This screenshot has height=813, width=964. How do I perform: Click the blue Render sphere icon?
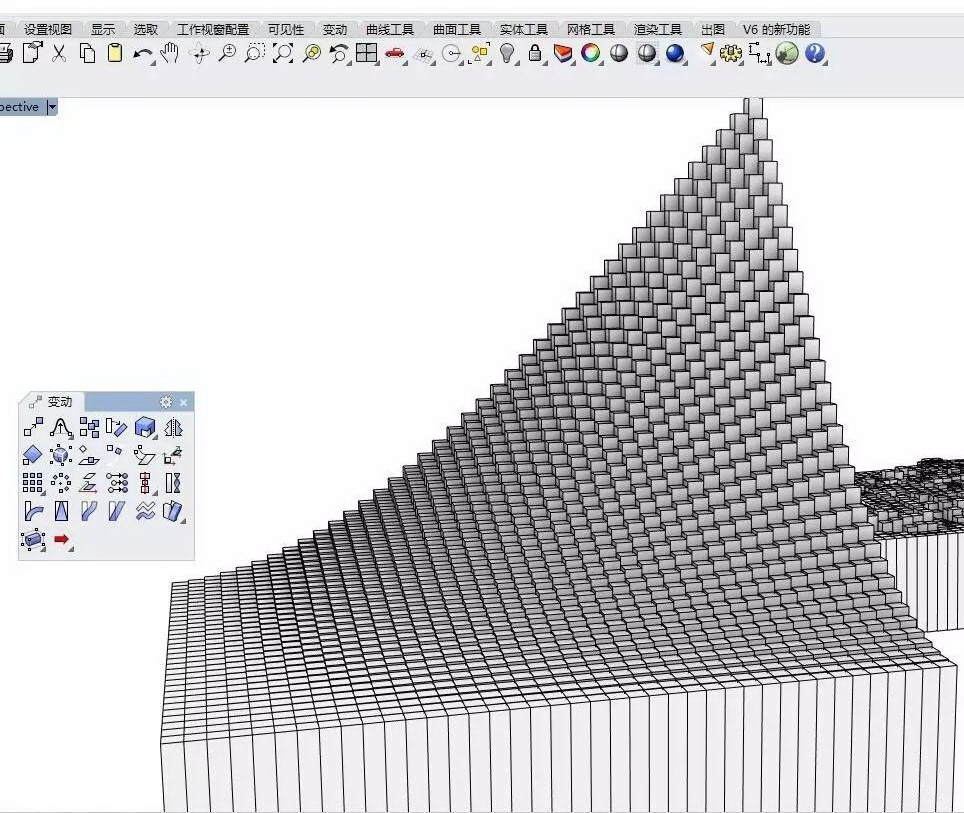[x=674, y=53]
